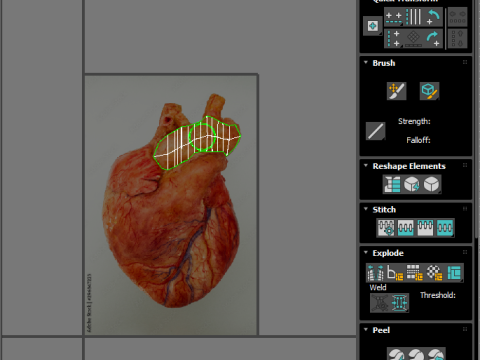
Task: Click the 'Weld' label
Action: coord(378,287)
